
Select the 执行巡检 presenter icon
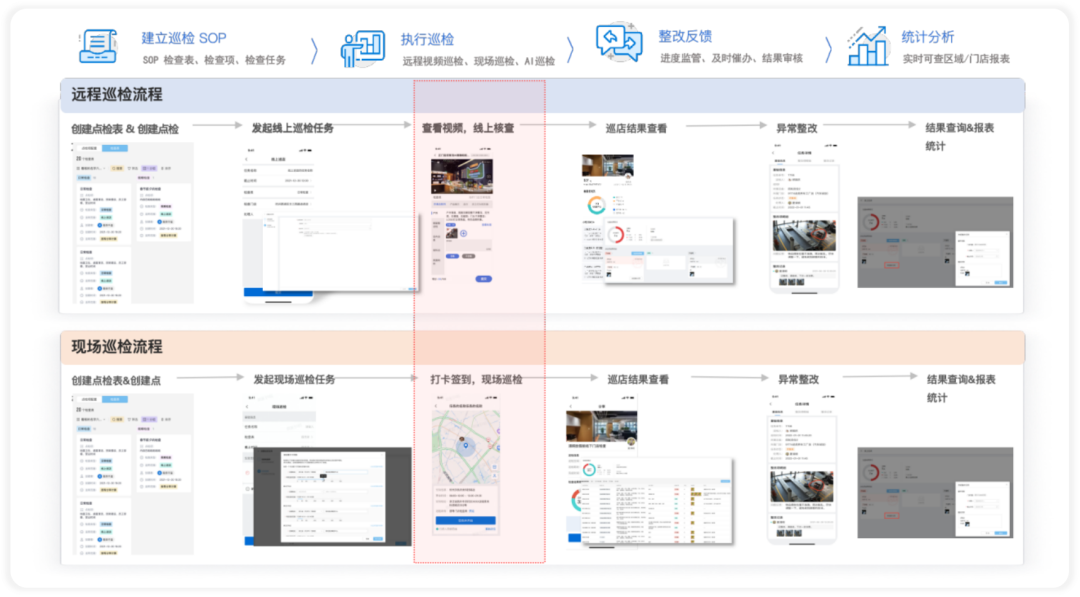(x=362, y=49)
